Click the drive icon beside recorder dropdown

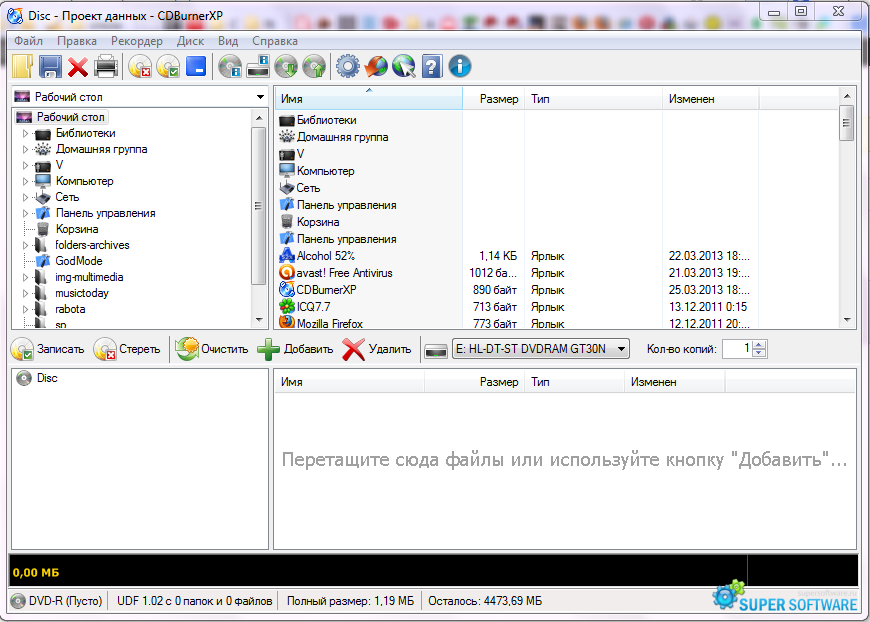[x=436, y=351]
